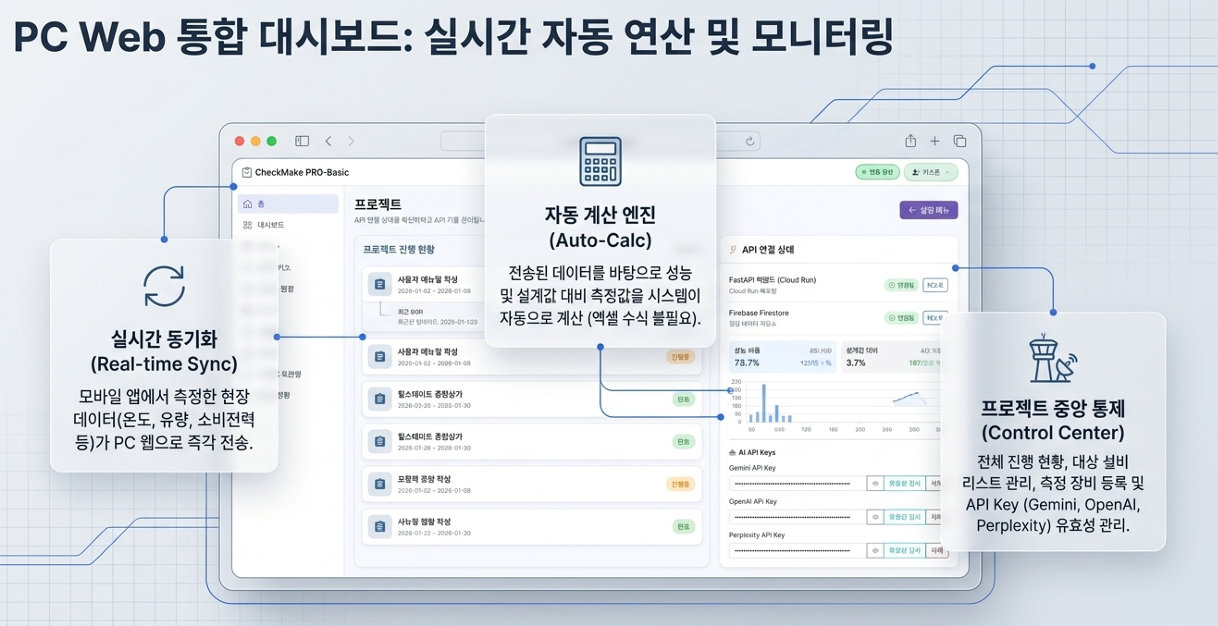Viewport: 1218px width, 626px height.
Task: Click the Gemini API Key field
Action: [798, 483]
